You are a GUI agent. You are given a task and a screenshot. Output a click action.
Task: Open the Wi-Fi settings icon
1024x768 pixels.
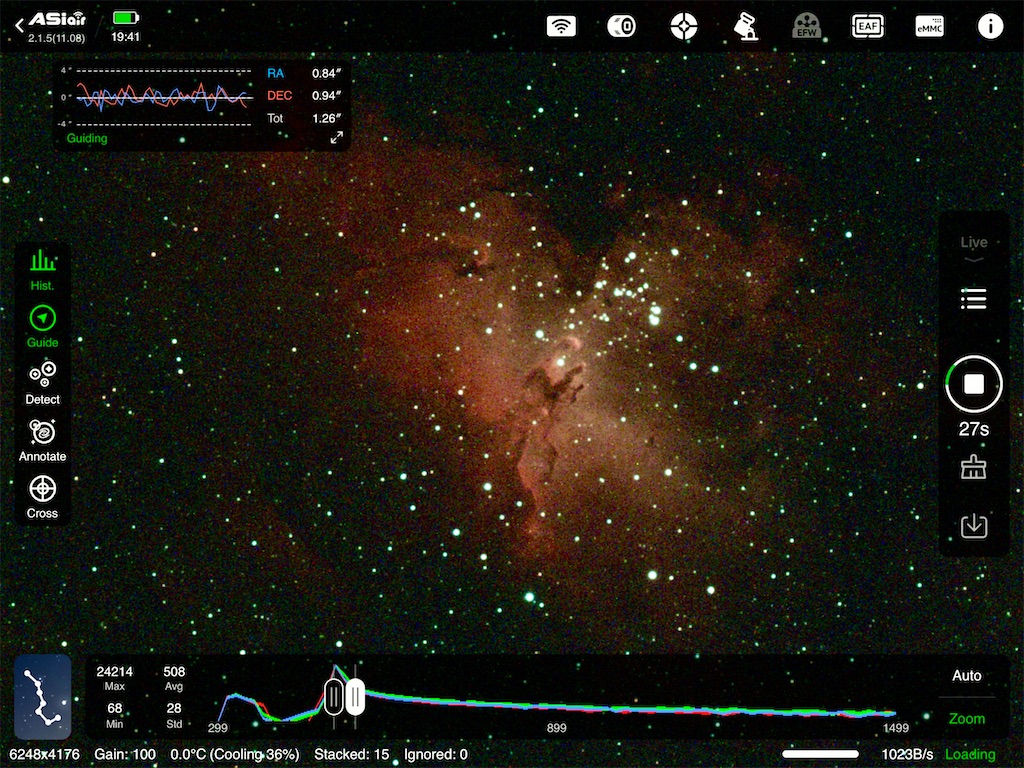561,26
